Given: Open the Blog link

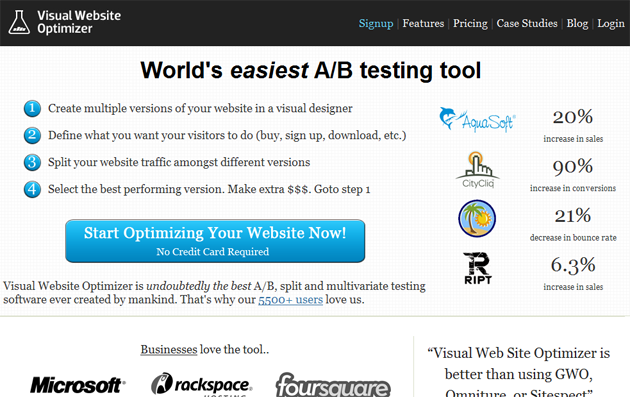Looking at the screenshot, I should 577,23.
